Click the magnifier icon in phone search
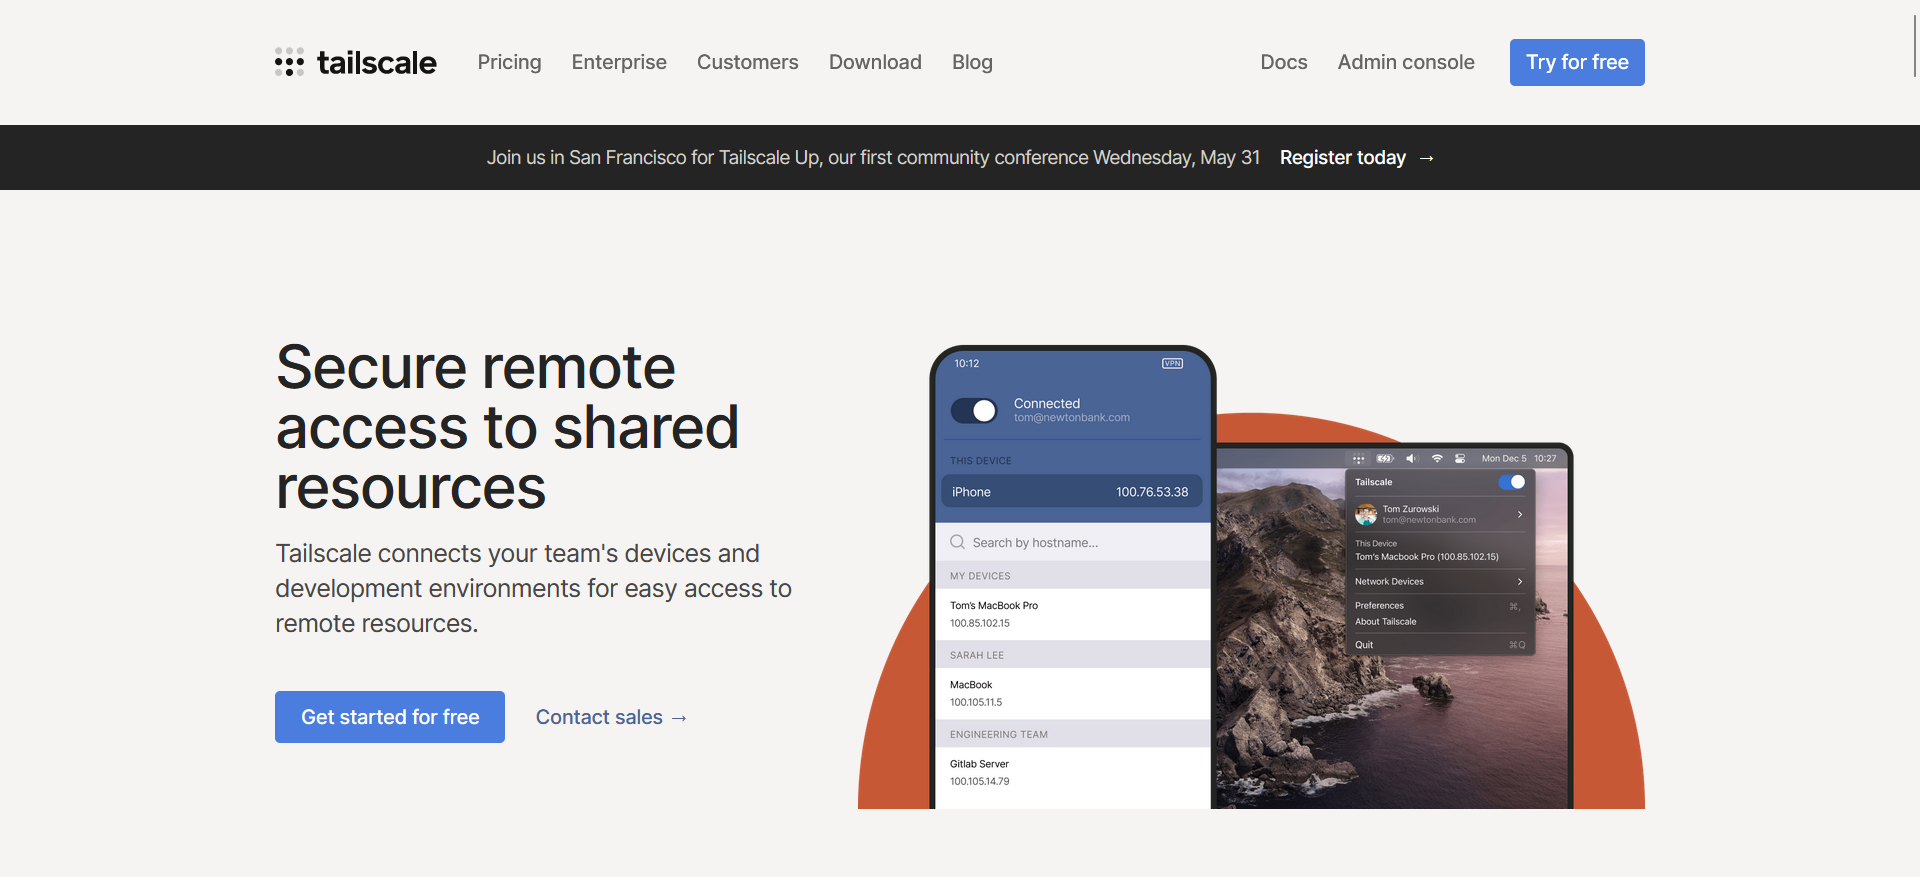Viewport: 1920px width, 877px height. coord(957,542)
